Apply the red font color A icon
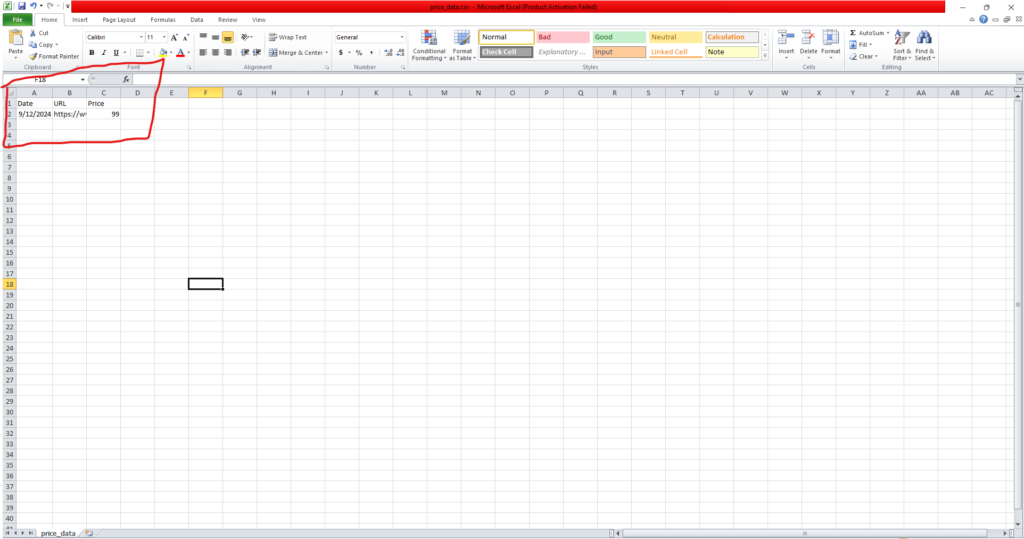Image resolution: width=1024 pixels, height=539 pixels. [x=180, y=52]
